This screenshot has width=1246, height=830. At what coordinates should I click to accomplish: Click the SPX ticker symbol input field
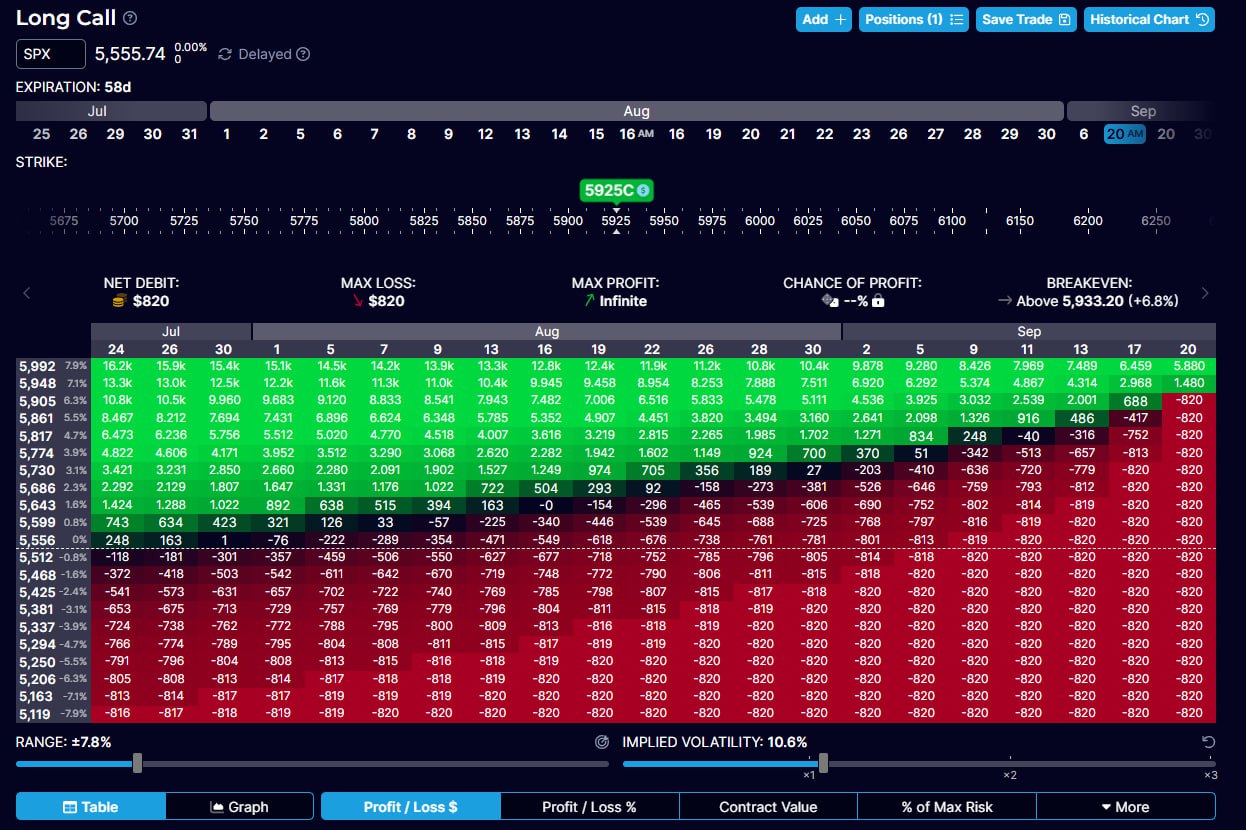(x=50, y=54)
